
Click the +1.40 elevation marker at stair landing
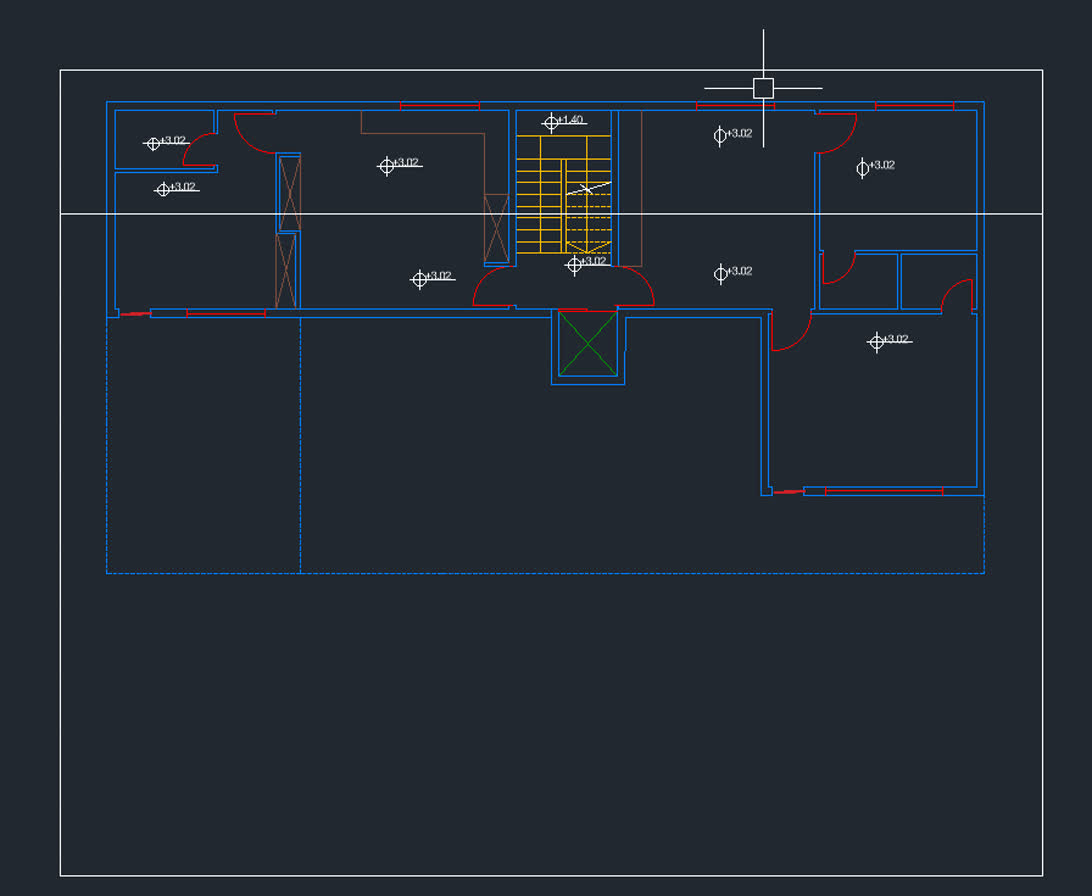pyautogui.click(x=552, y=123)
